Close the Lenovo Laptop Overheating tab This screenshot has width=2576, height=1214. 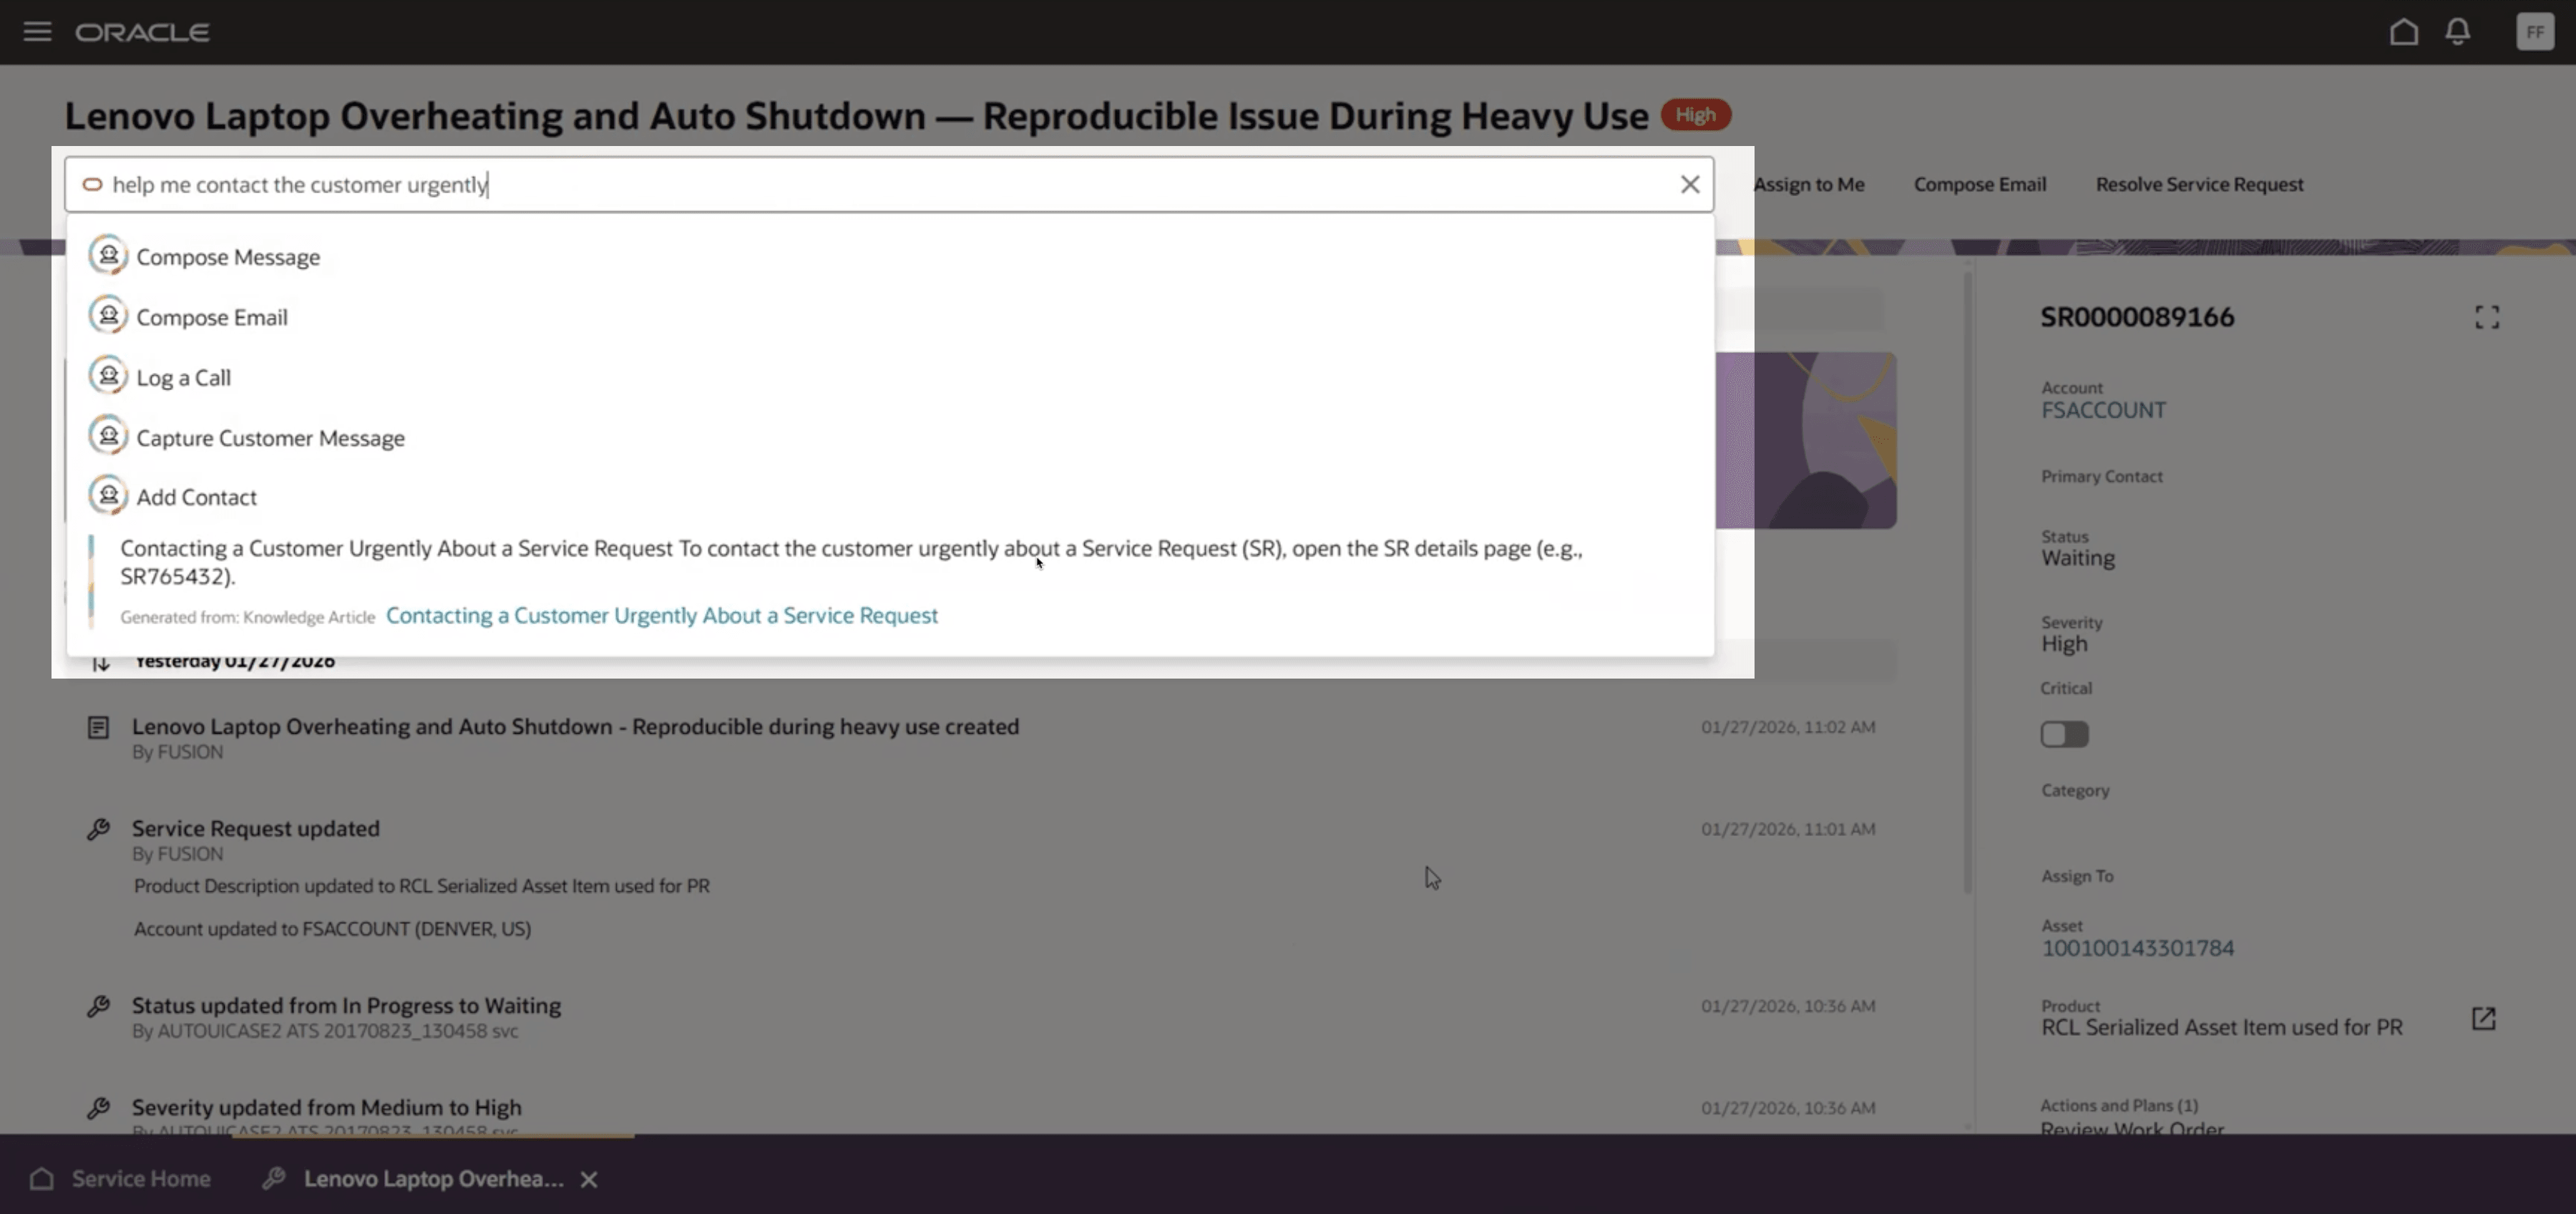[x=589, y=1180]
